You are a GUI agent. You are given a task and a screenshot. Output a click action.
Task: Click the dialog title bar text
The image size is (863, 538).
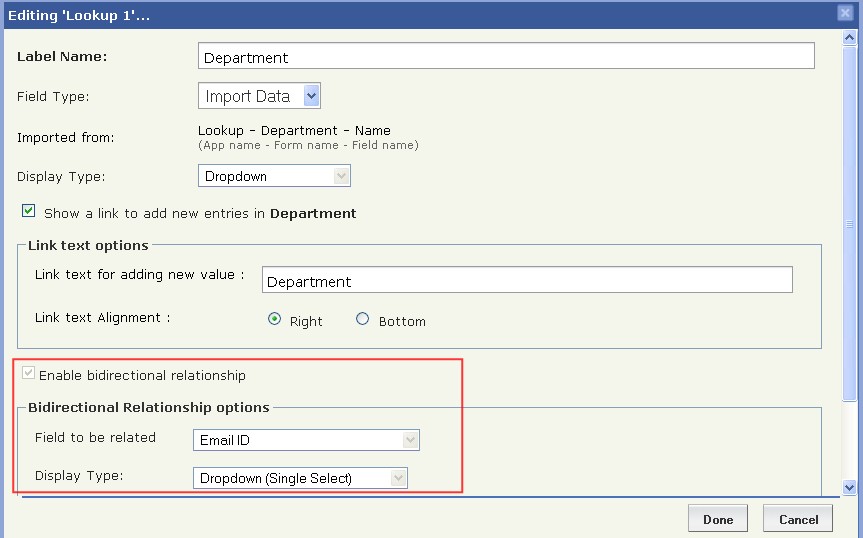click(82, 14)
